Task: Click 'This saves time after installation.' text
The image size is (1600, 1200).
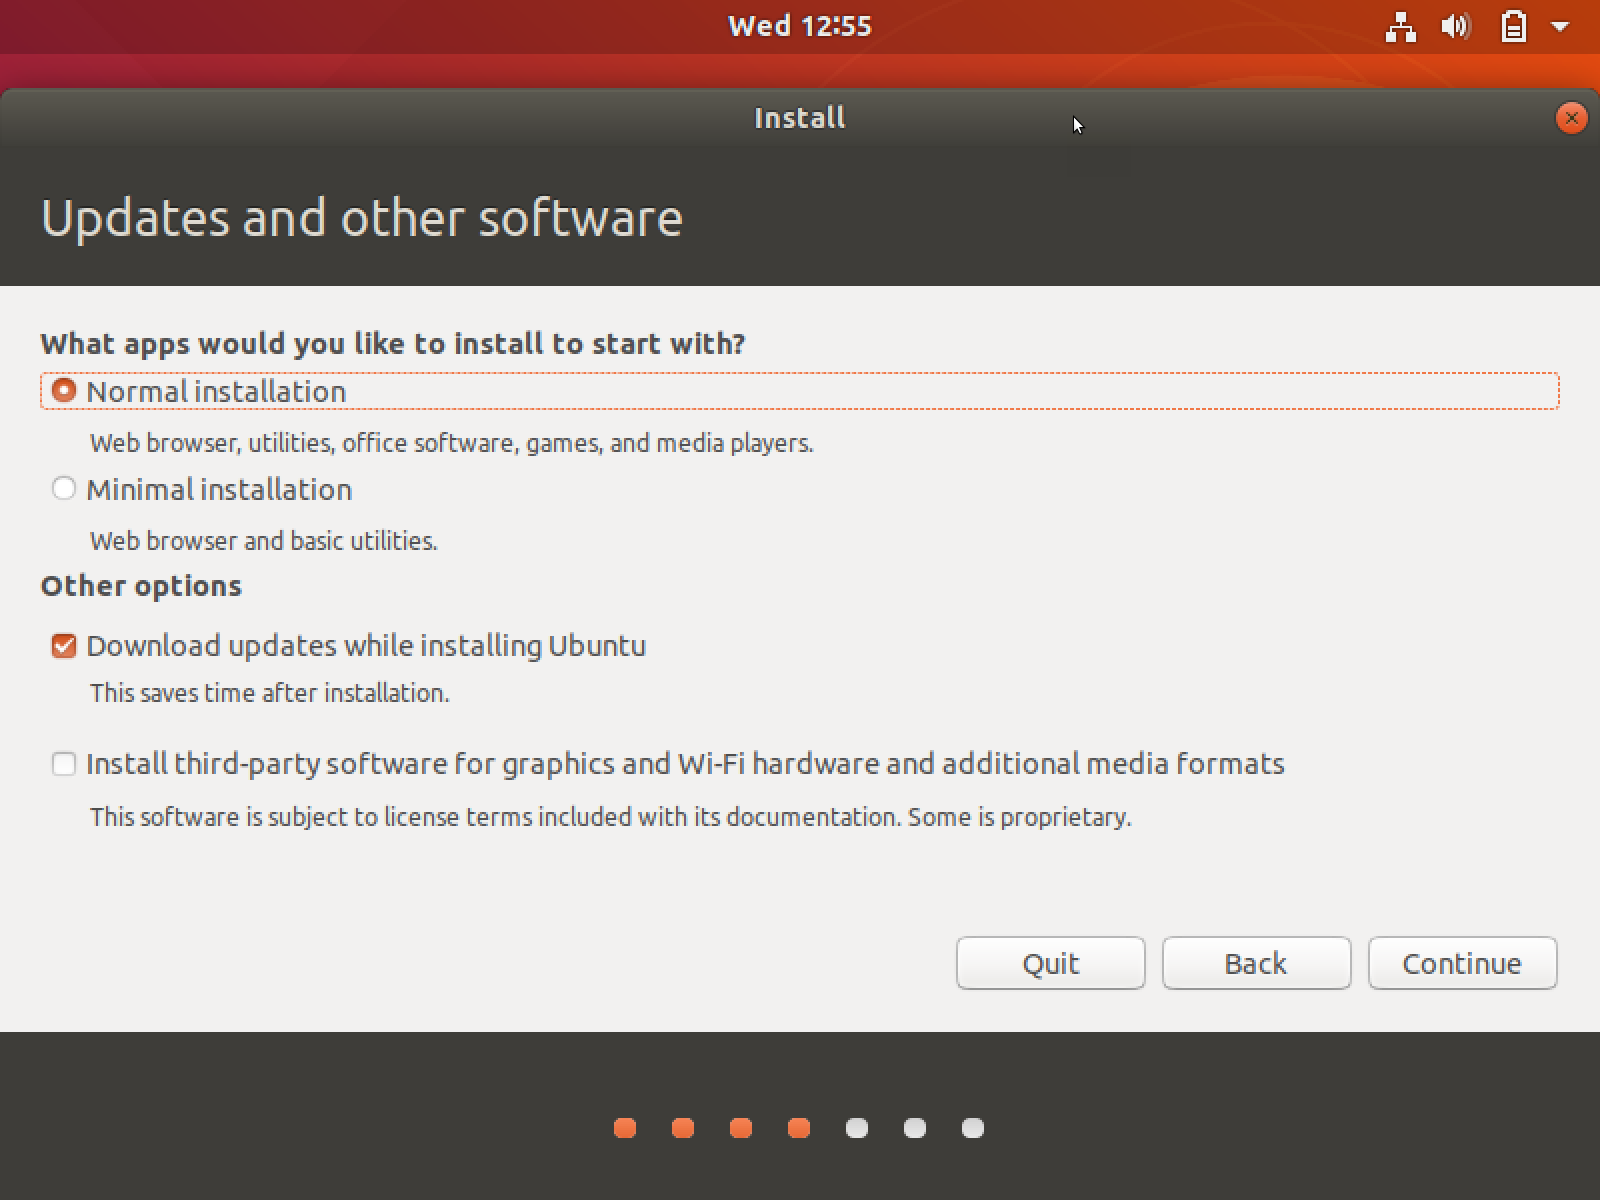Action: [270, 693]
